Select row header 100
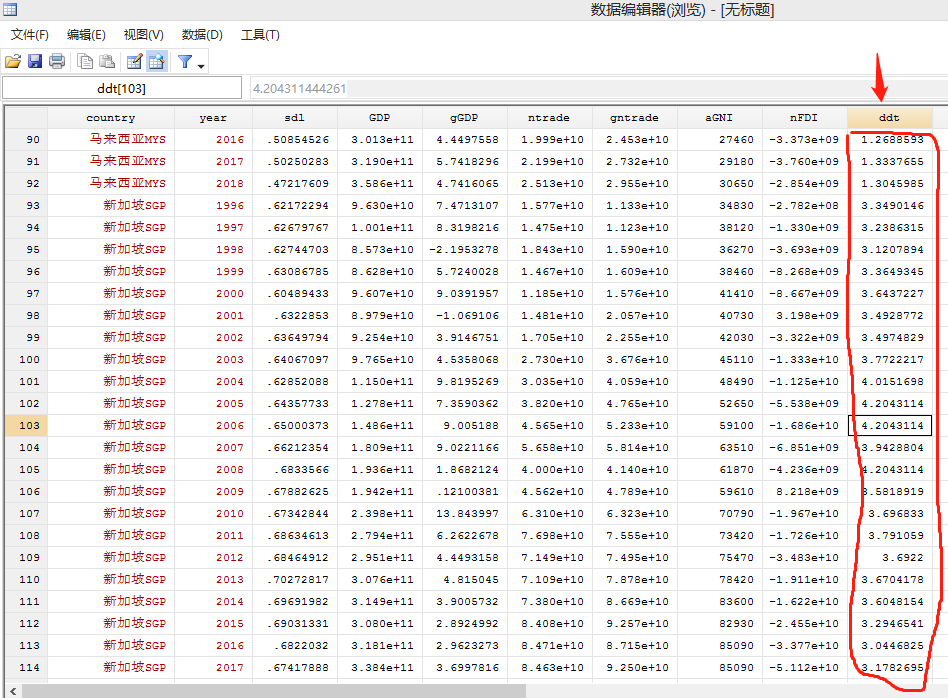The height and width of the screenshot is (698, 948). click(x=27, y=359)
